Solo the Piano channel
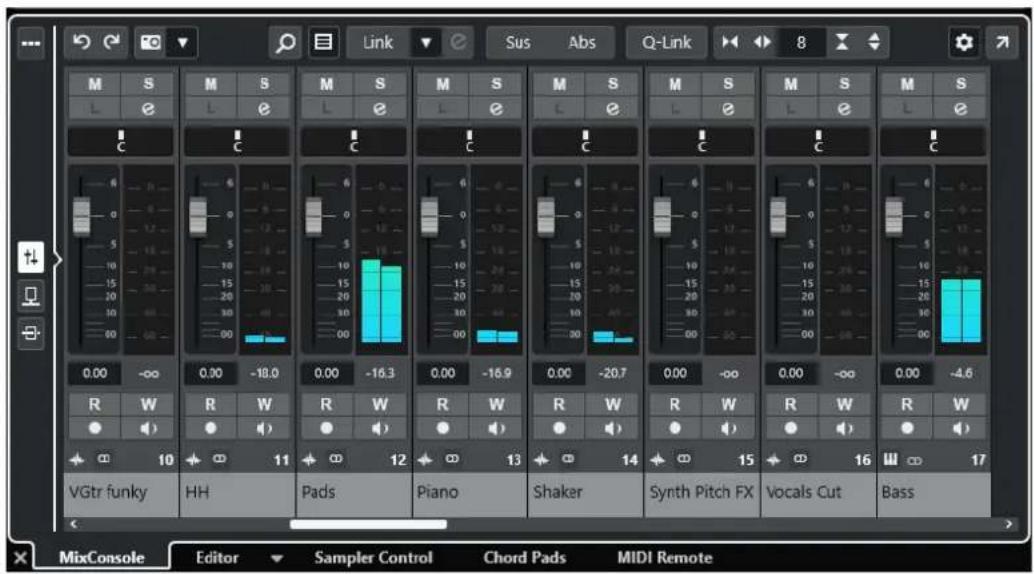 [496, 84]
